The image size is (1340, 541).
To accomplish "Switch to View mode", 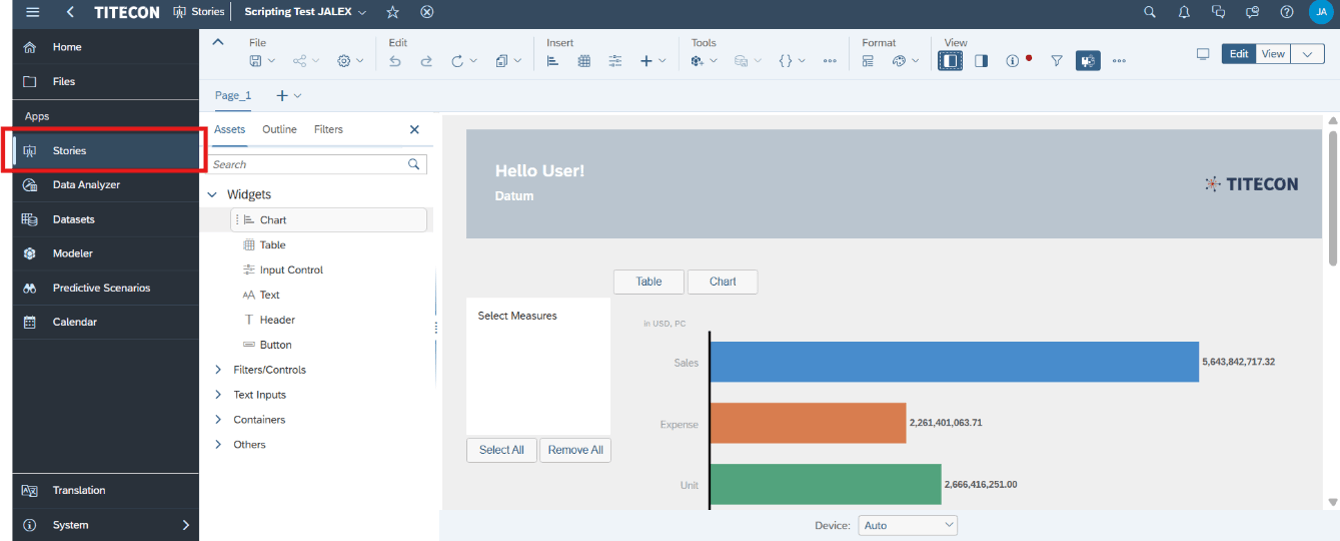I will [x=1273, y=54].
